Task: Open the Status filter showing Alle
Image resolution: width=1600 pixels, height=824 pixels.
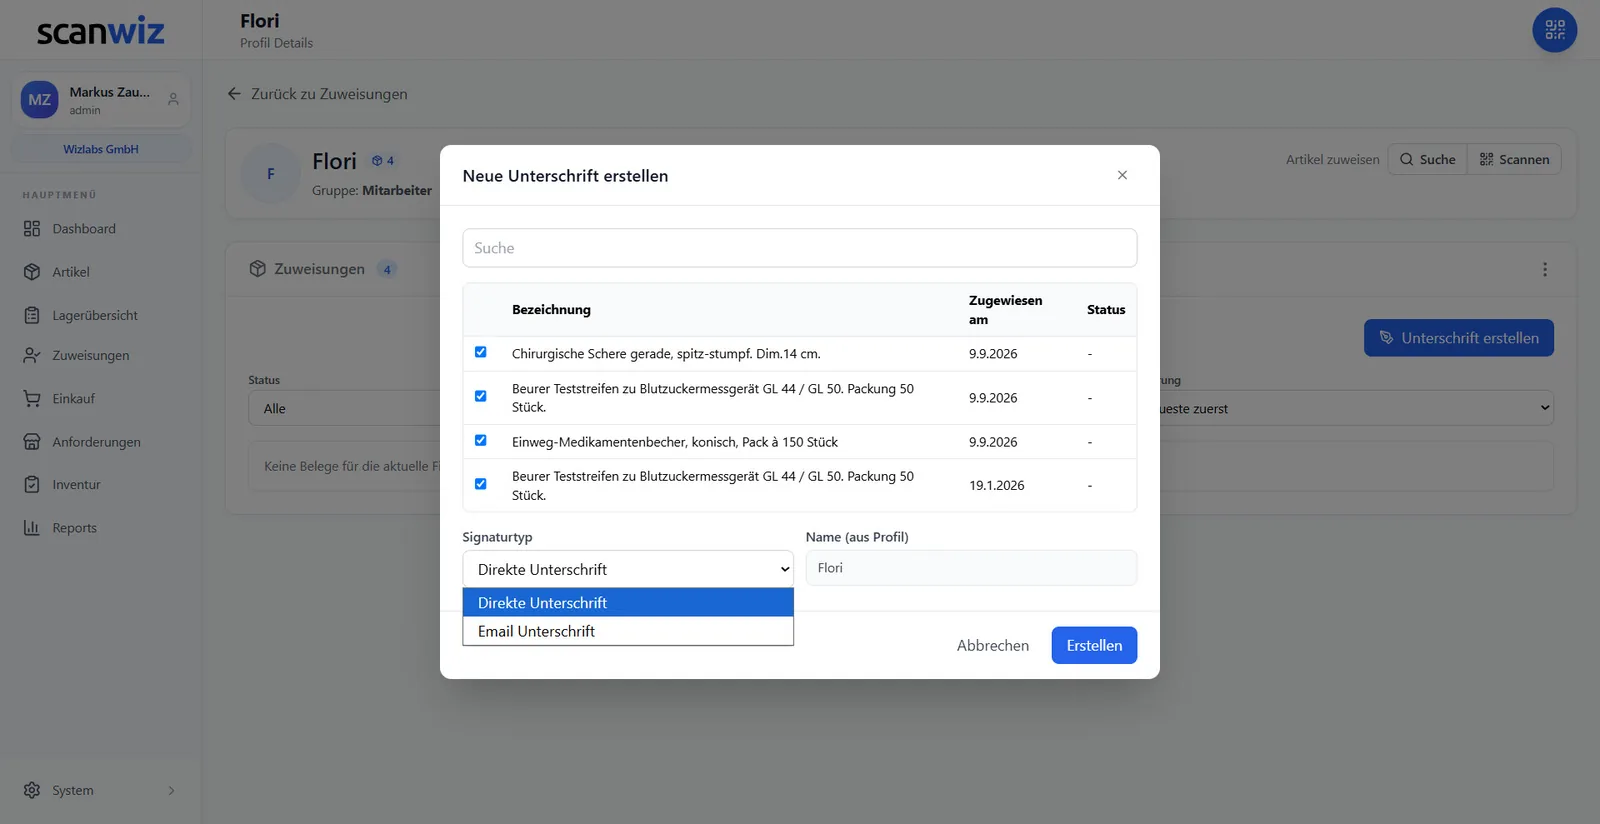Action: pos(345,408)
